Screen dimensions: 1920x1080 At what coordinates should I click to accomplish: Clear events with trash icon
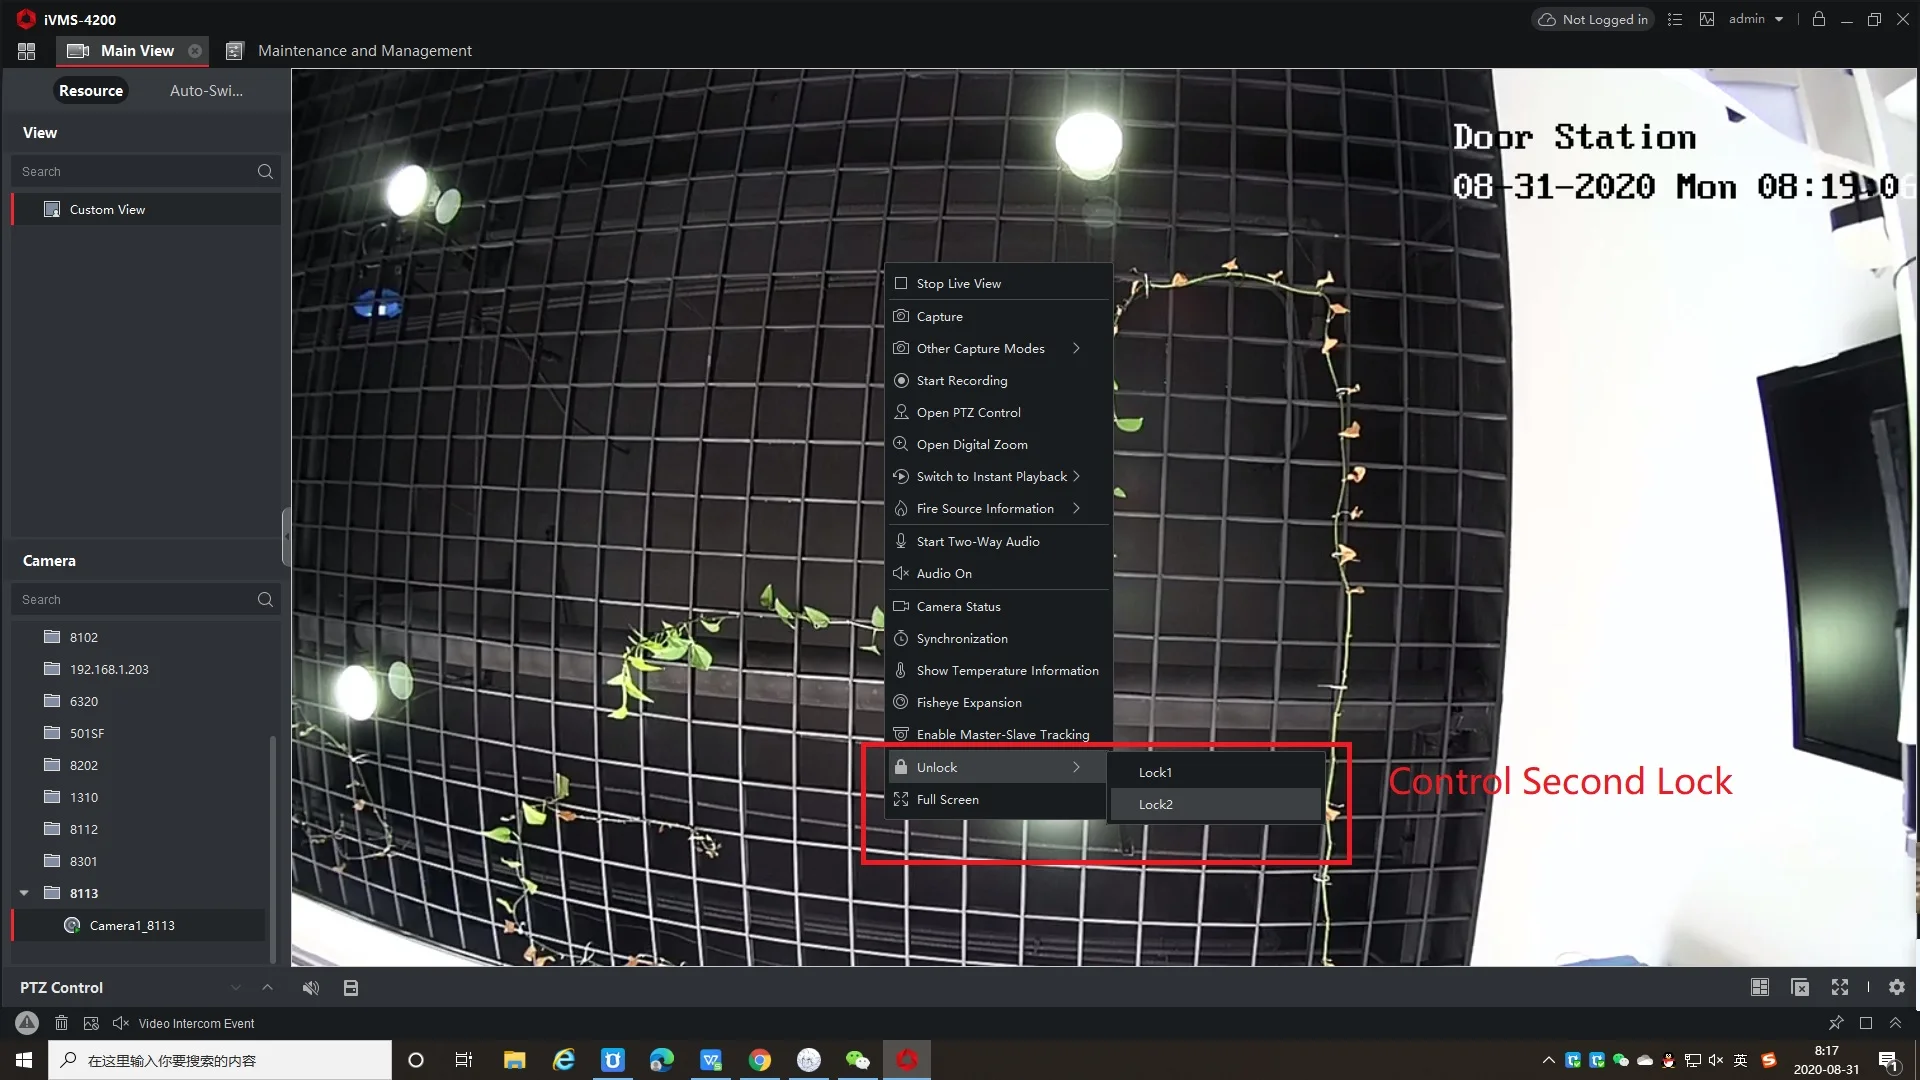click(61, 1023)
